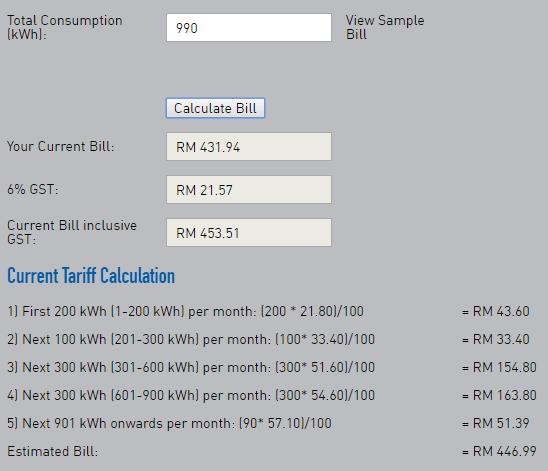Click the RM 446.99 estimated total
The height and width of the screenshot is (471, 548).
point(499,451)
